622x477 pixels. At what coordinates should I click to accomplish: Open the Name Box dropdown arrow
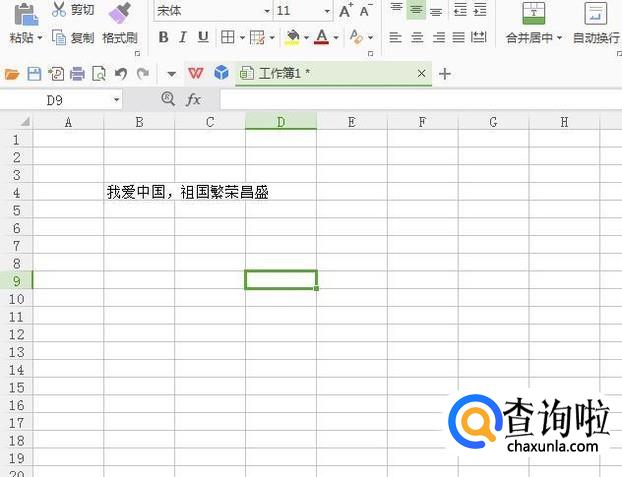tap(116, 99)
